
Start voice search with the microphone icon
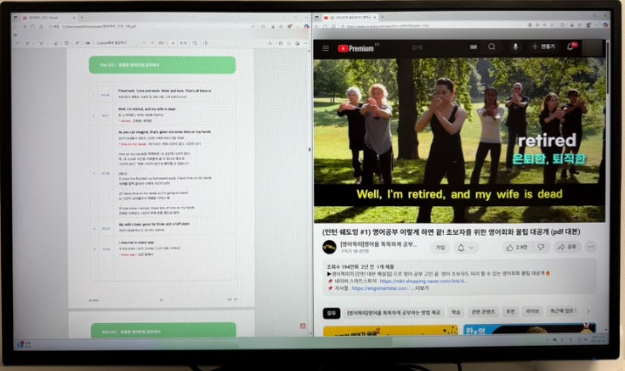point(515,47)
